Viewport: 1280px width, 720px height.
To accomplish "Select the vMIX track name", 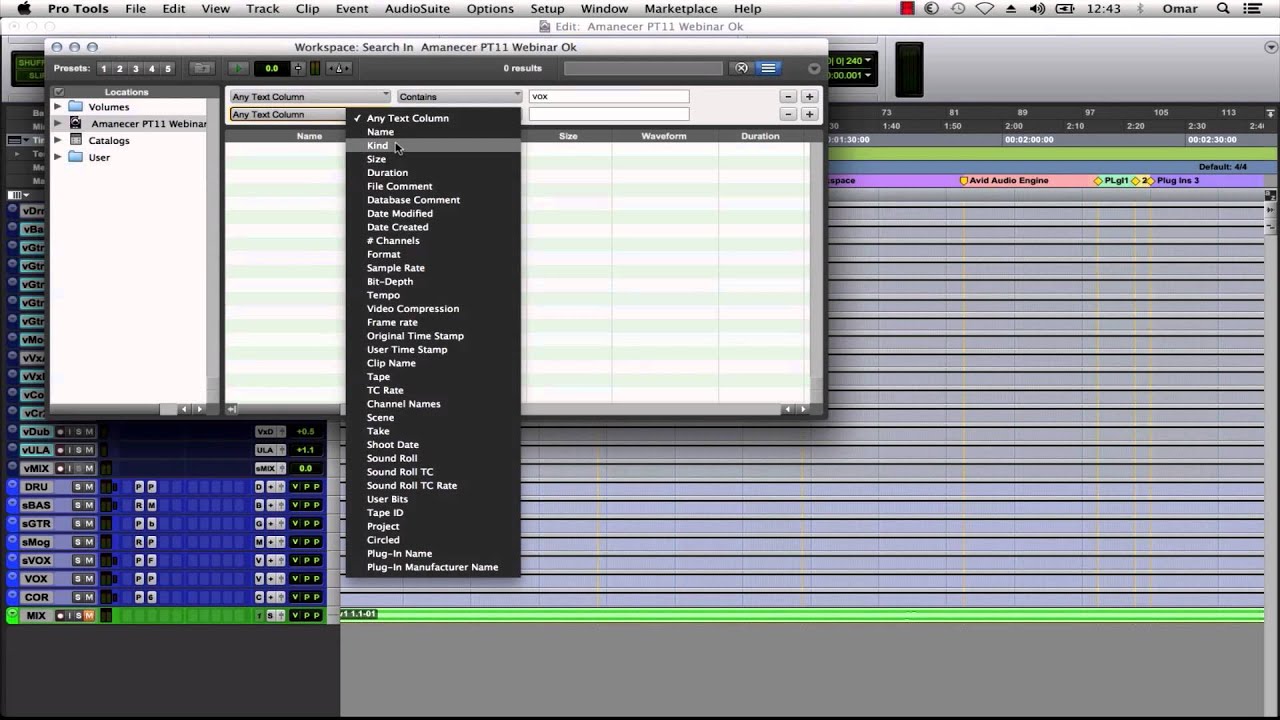I will point(36,469).
